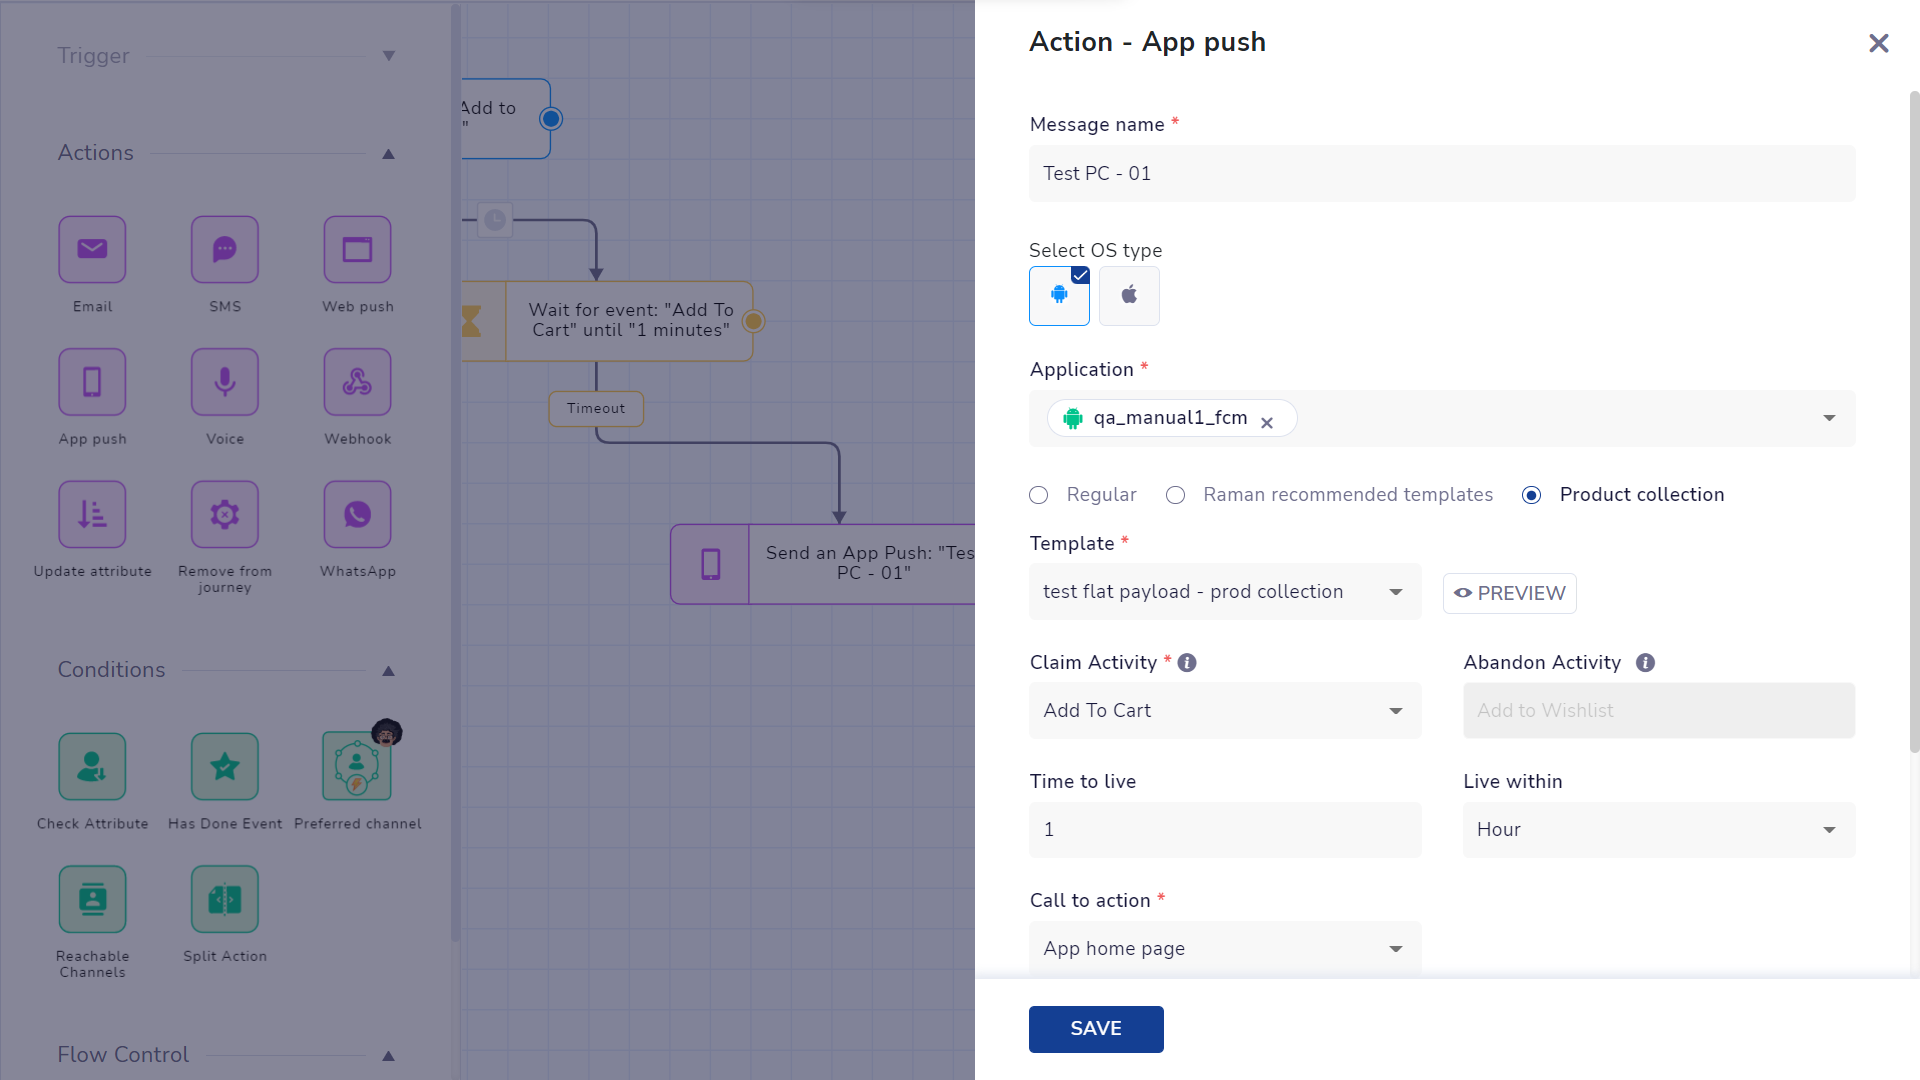The width and height of the screenshot is (1920, 1080).
Task: Collapse the Actions section
Action: pos(389,154)
